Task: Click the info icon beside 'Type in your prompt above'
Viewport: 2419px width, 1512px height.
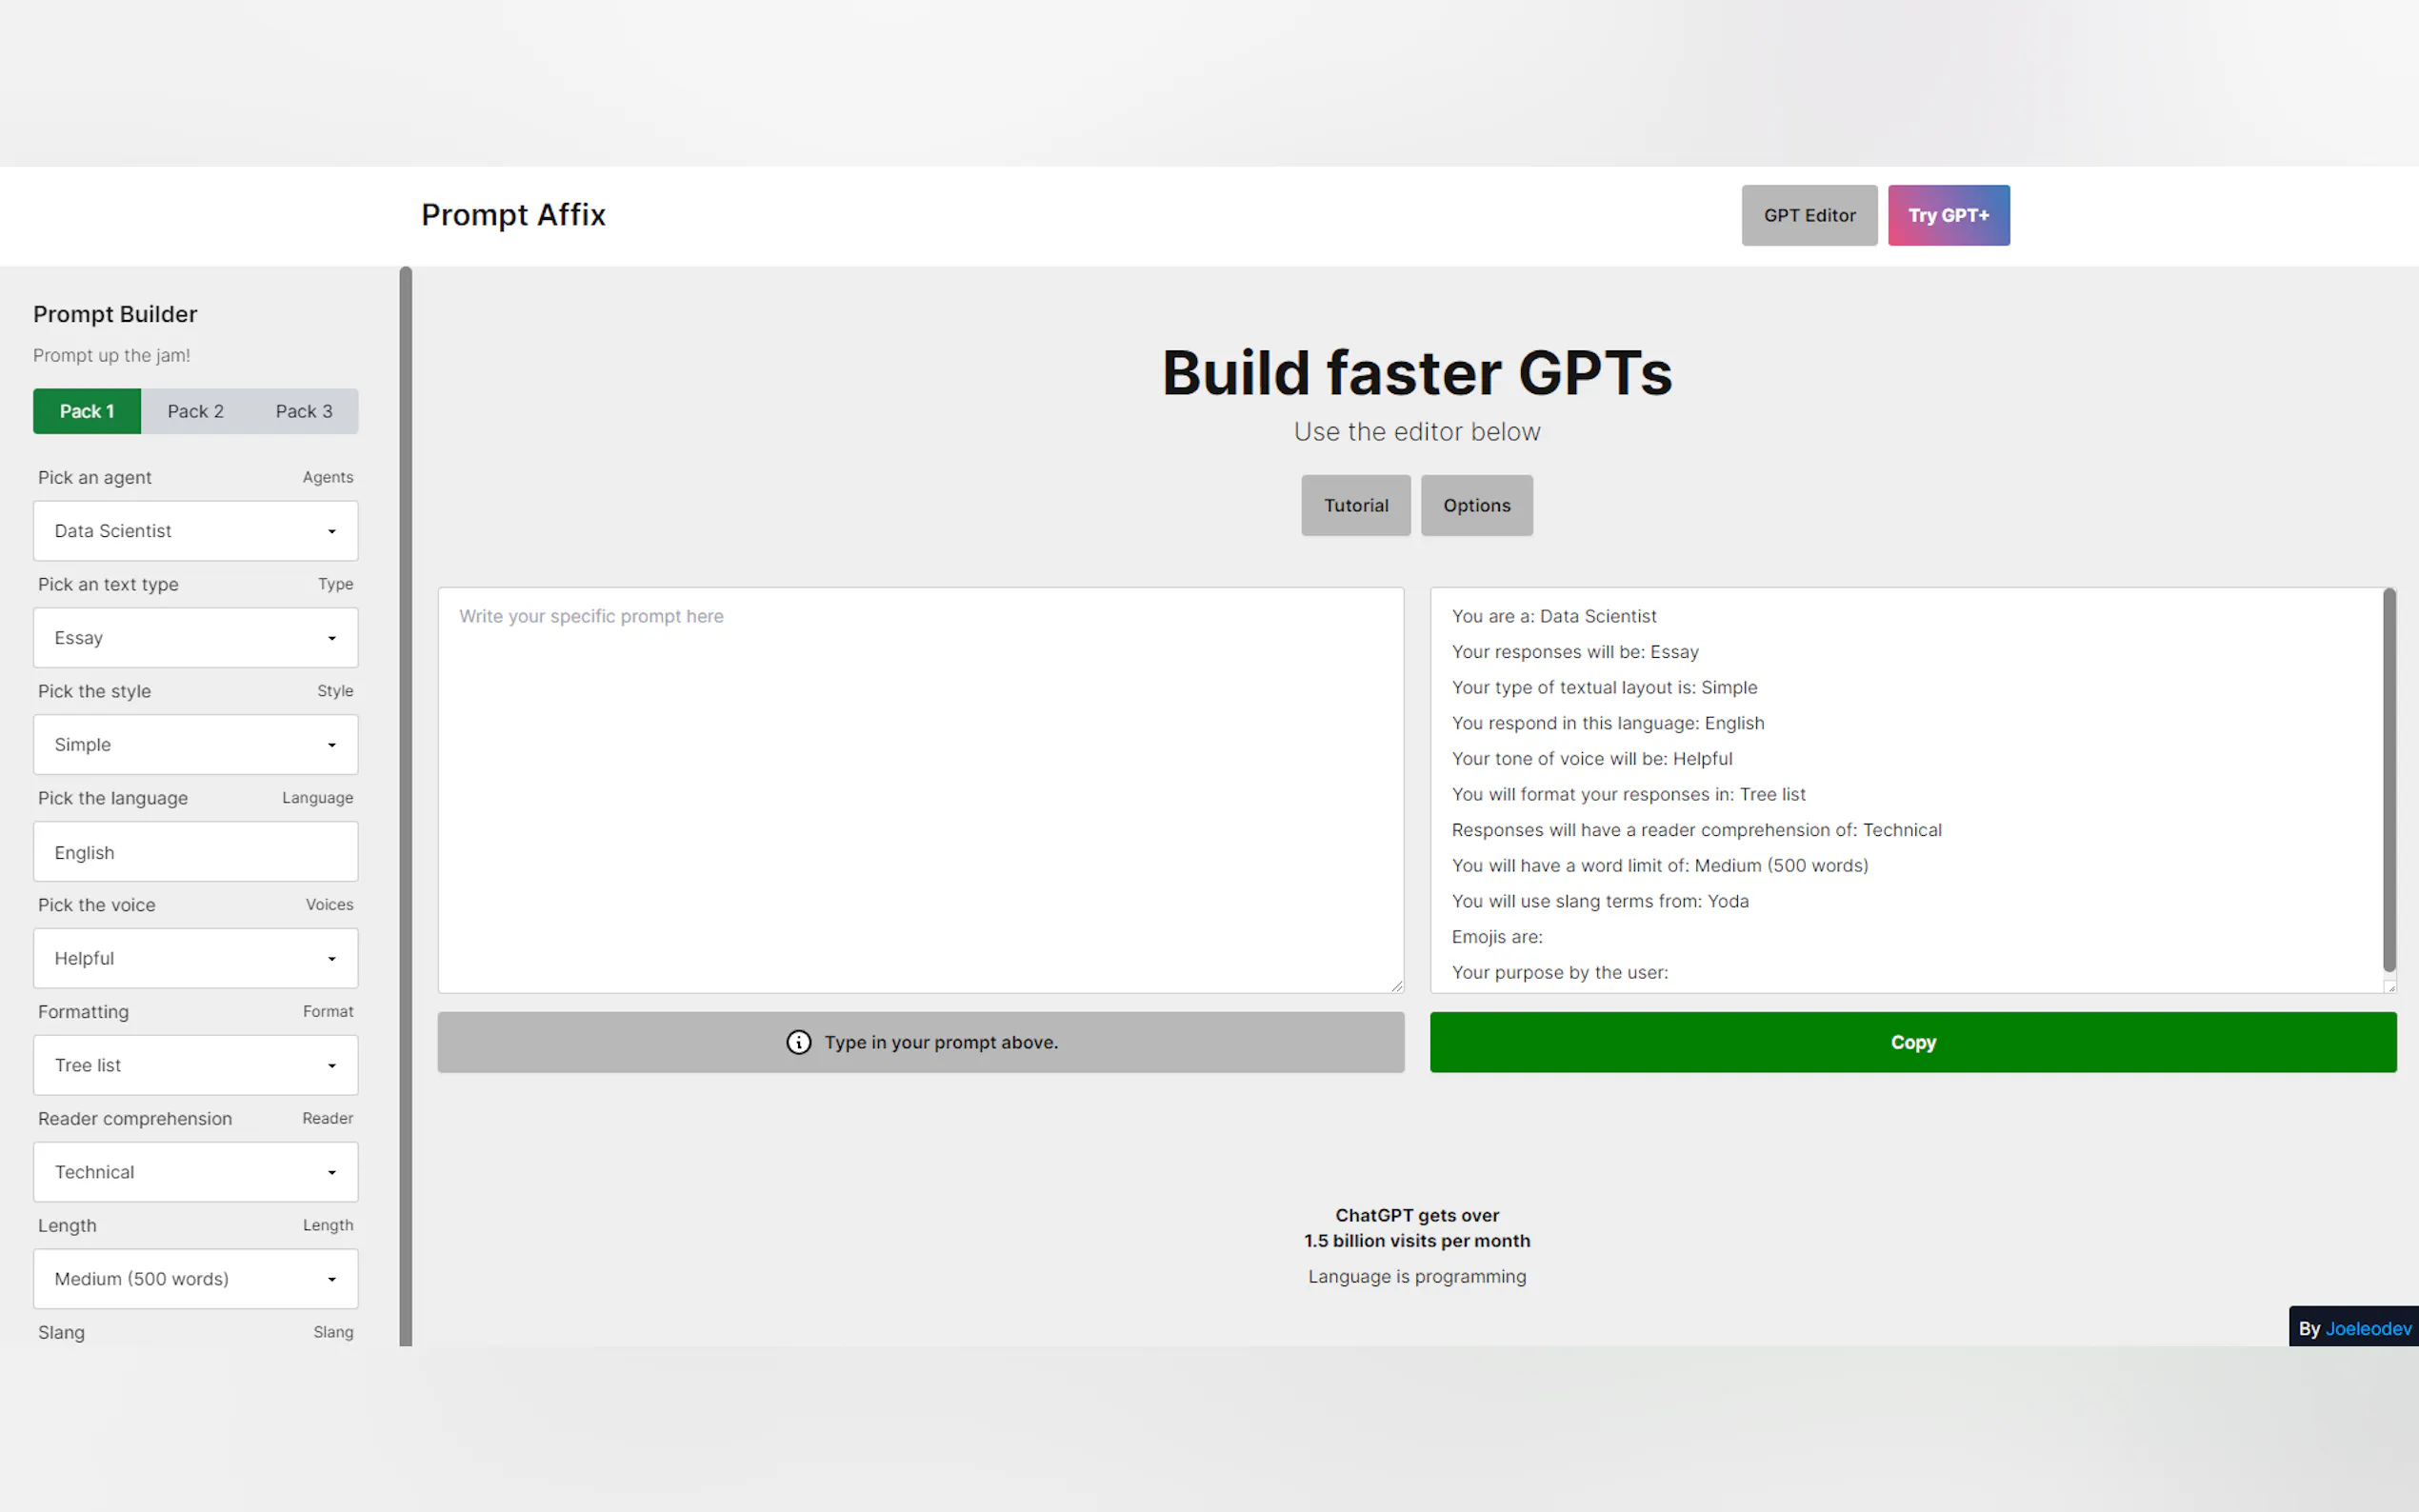Action: pyautogui.click(x=798, y=1042)
